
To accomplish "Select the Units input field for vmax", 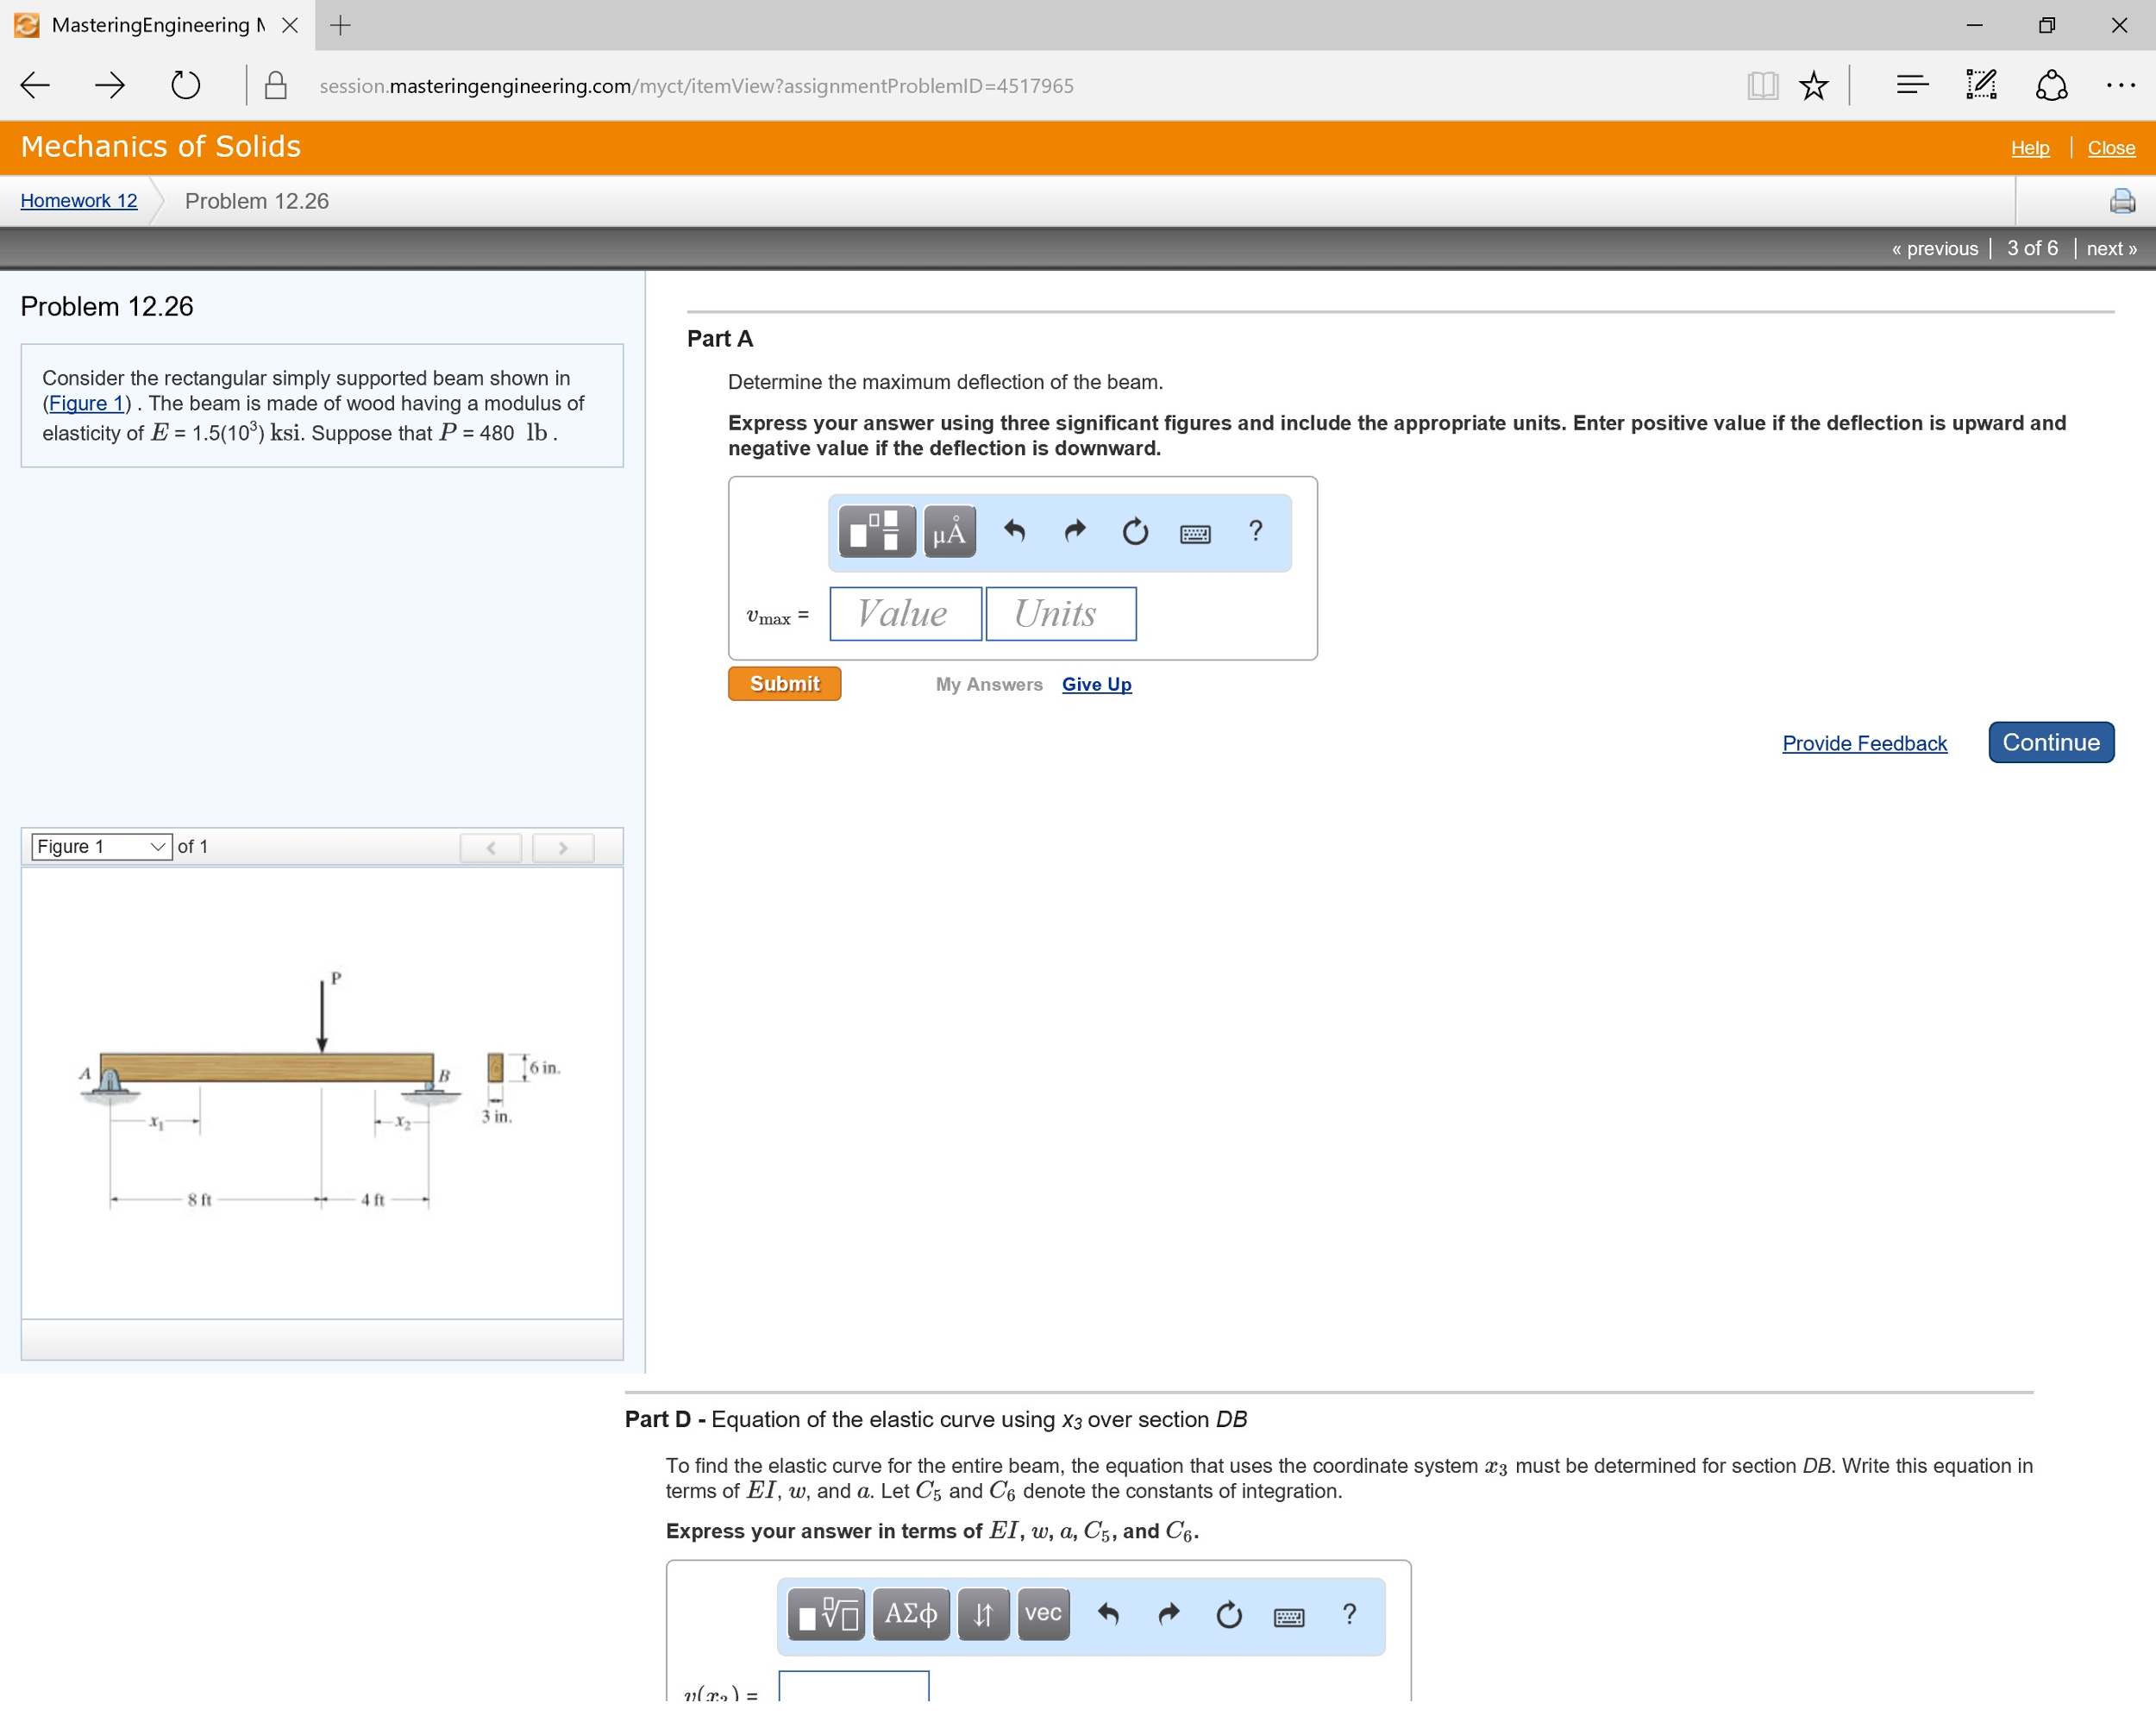I will tap(1060, 616).
